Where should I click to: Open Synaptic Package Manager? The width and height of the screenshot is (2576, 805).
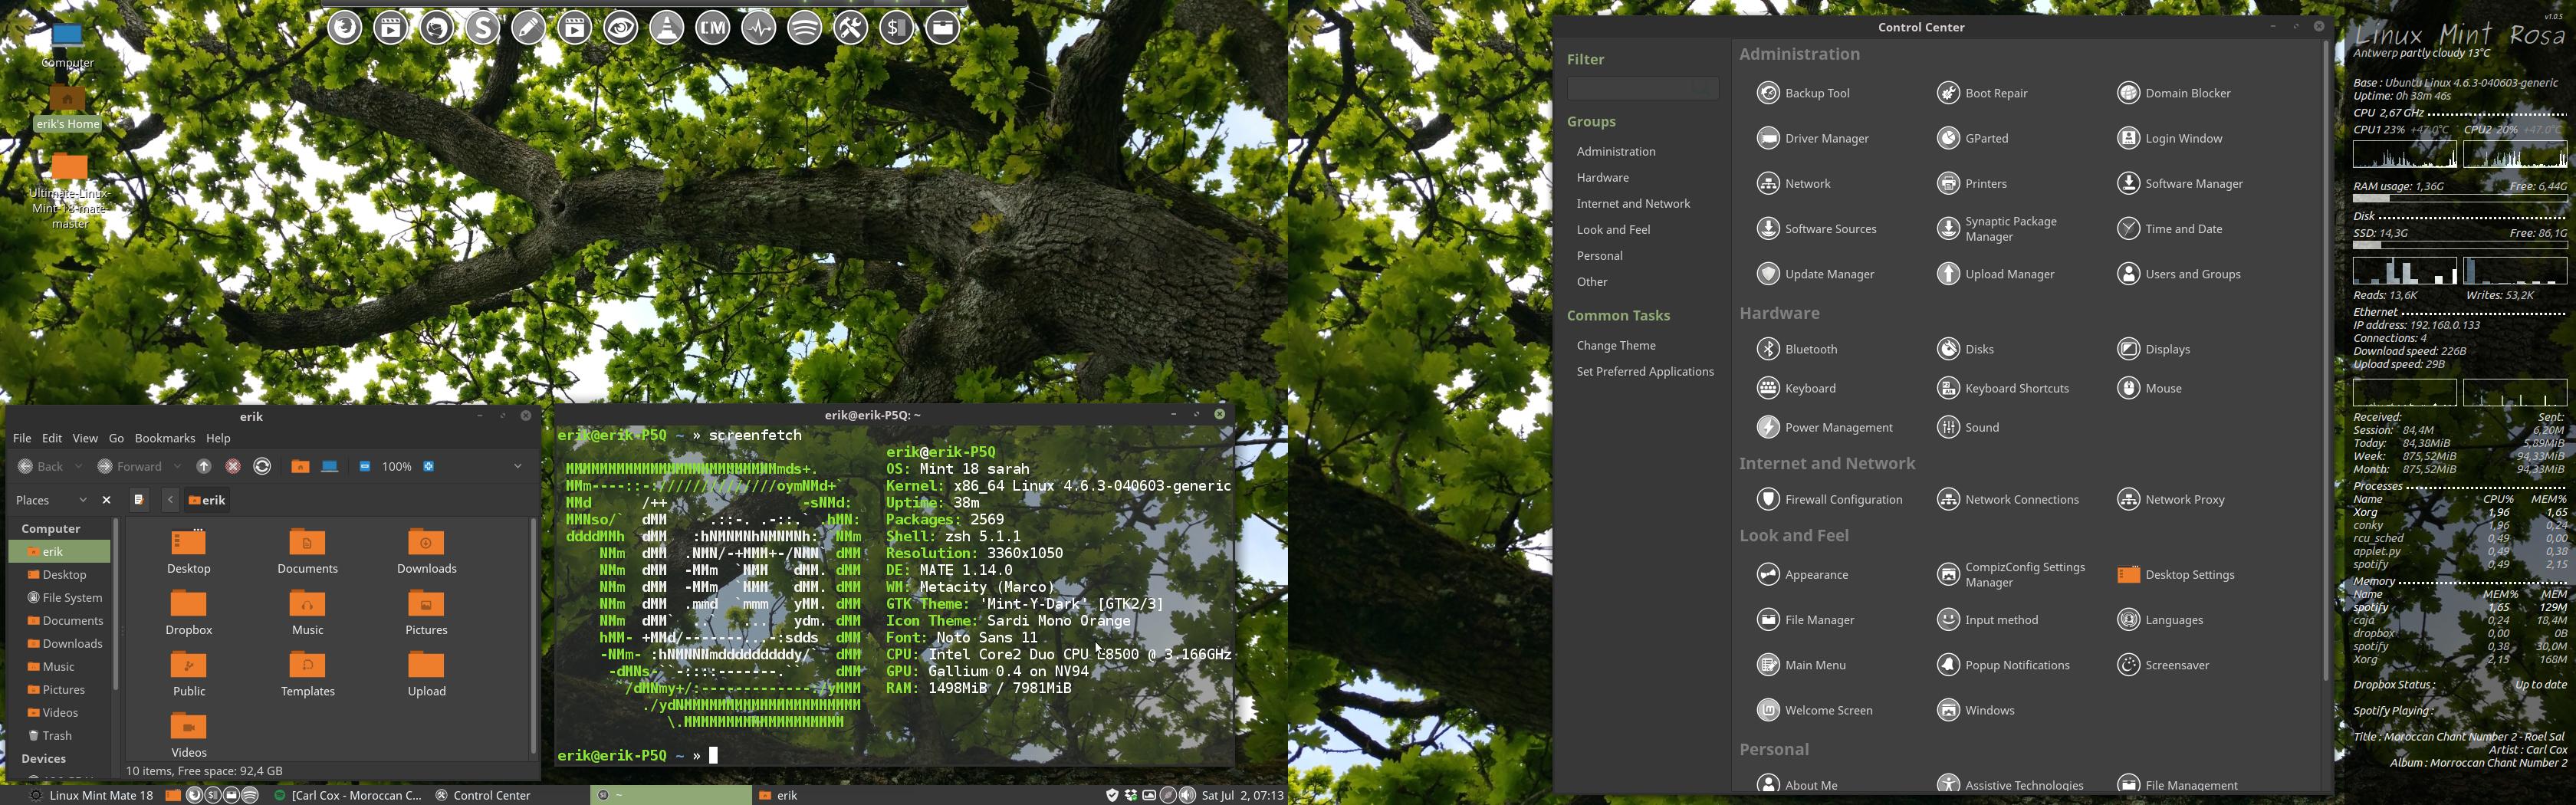[x=1997, y=229]
